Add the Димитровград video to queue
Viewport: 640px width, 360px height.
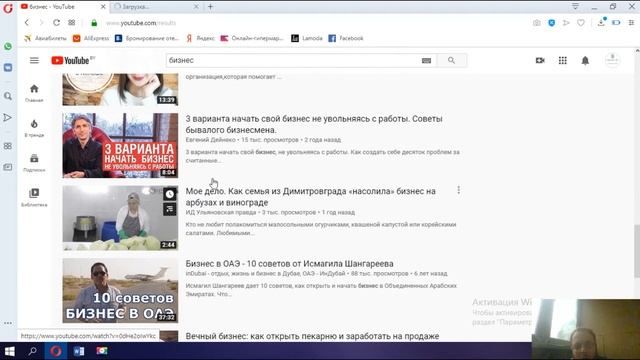[x=170, y=209]
